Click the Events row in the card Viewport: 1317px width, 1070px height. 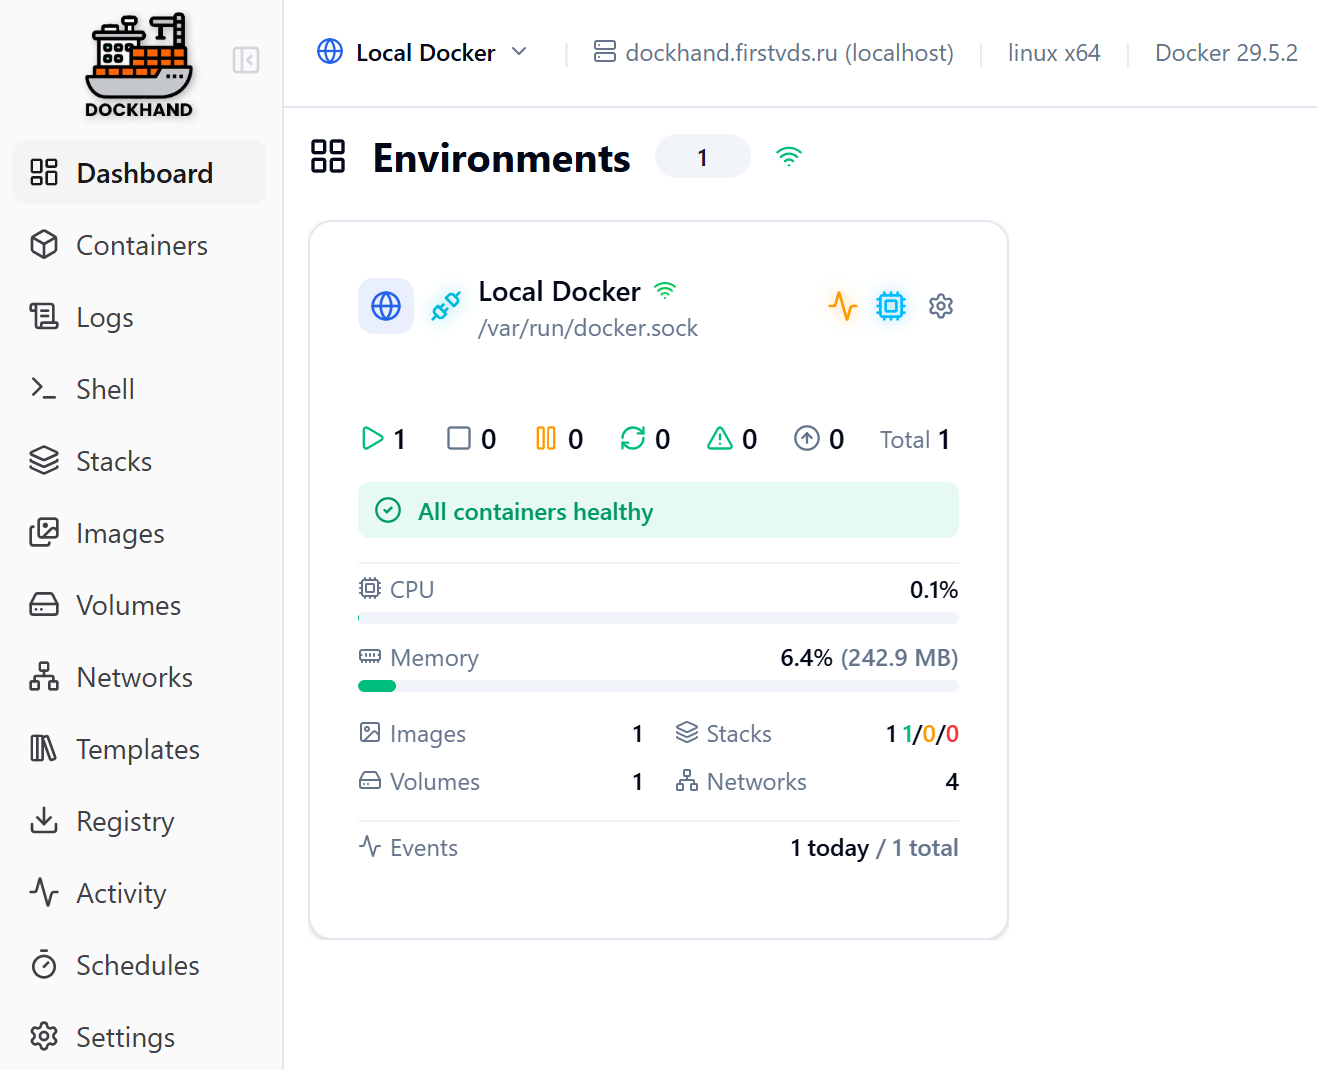point(658,848)
